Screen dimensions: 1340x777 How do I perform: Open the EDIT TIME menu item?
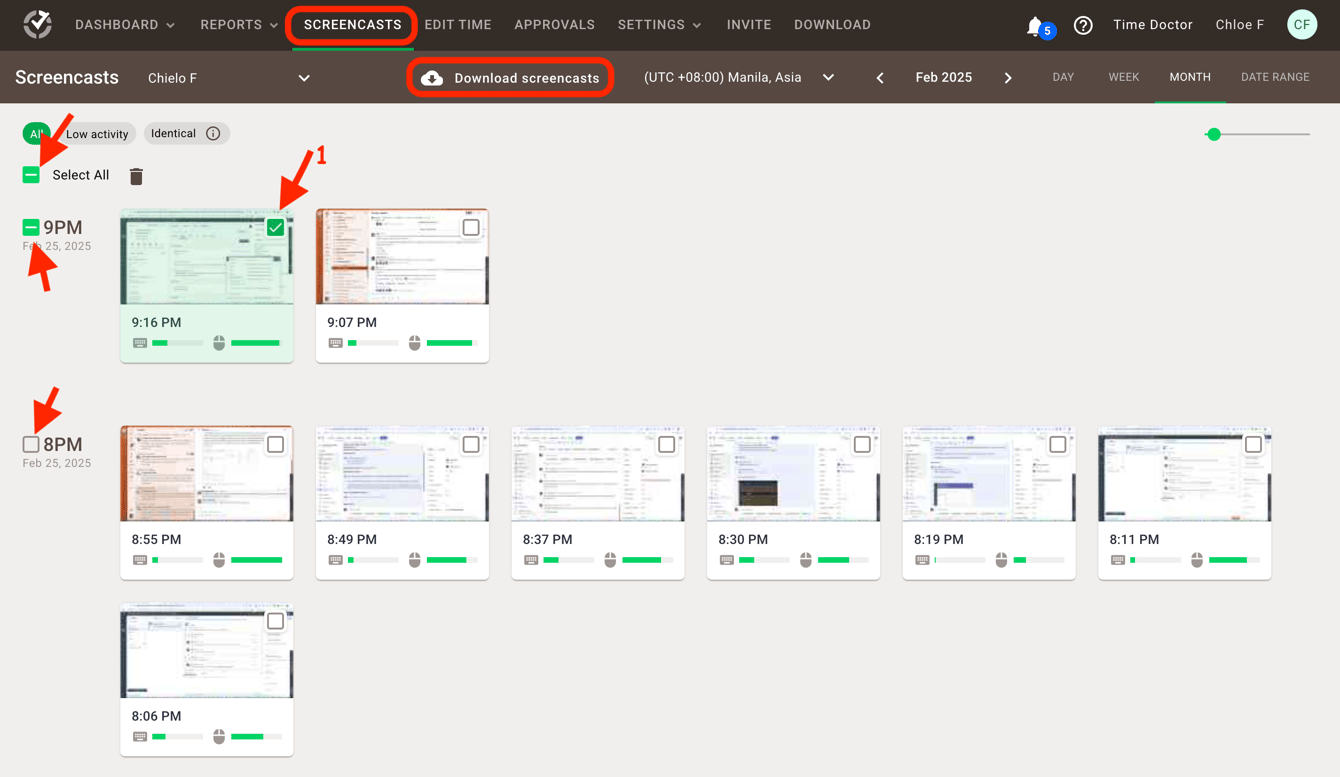tap(457, 24)
